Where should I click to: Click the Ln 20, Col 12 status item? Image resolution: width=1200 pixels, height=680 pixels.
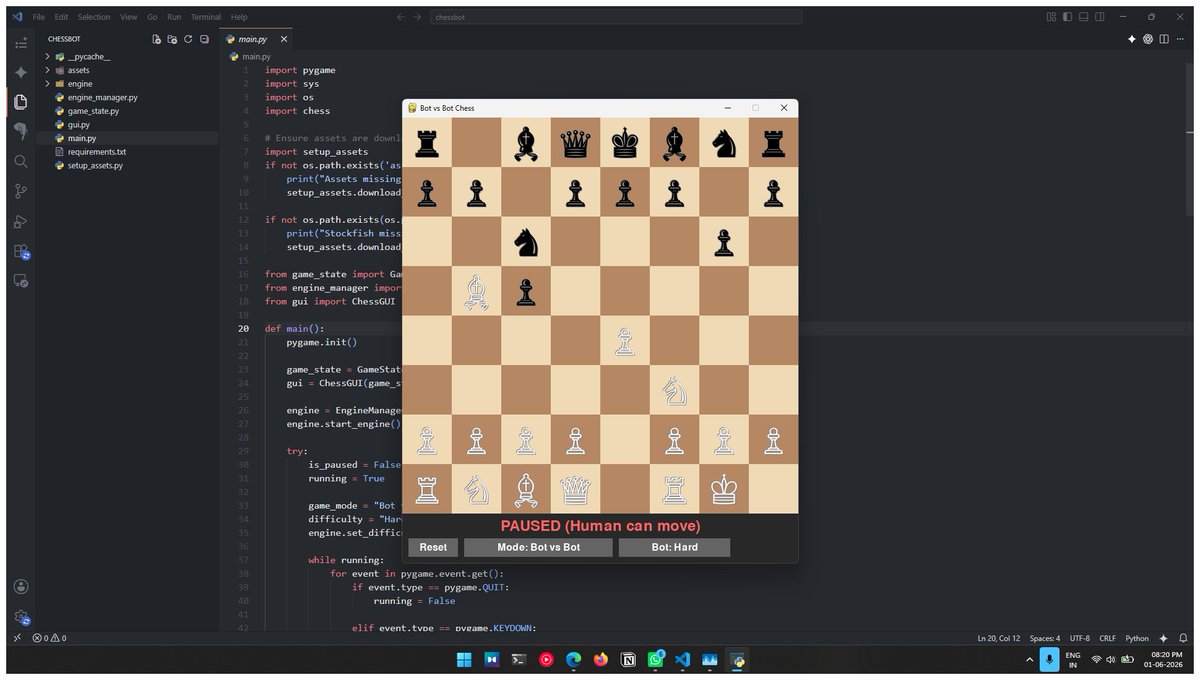pyautogui.click(x=998, y=638)
